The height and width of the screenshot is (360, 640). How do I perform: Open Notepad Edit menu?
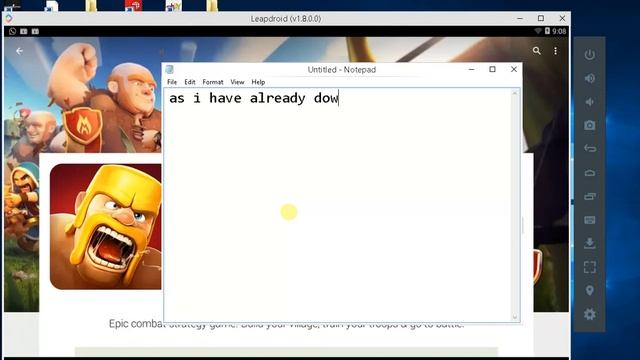[x=190, y=82]
